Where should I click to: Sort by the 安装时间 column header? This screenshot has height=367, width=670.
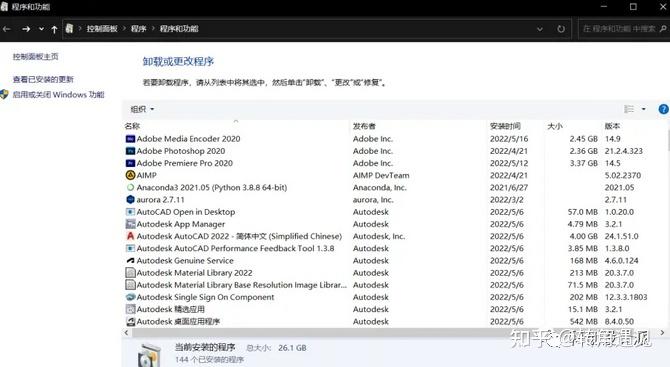505,126
